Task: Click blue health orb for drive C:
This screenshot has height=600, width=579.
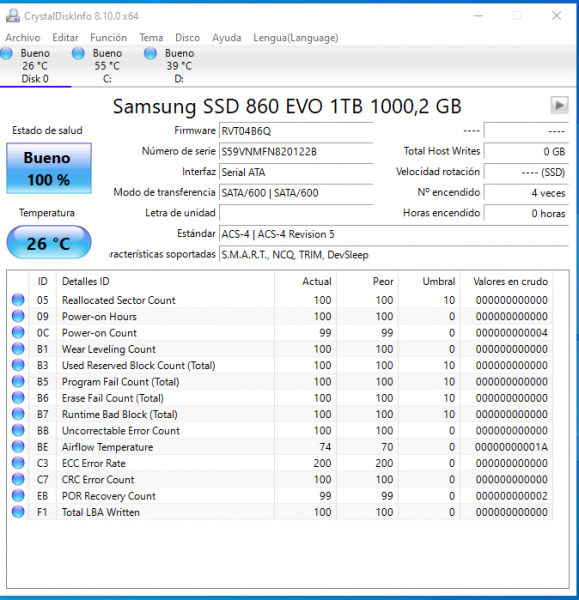Action: [78, 53]
